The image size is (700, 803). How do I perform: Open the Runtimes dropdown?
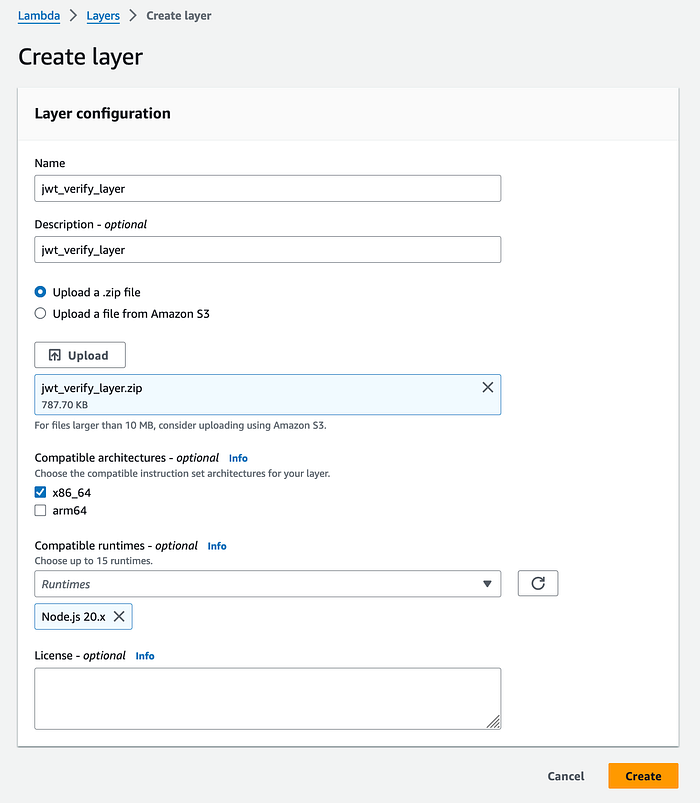pos(267,584)
